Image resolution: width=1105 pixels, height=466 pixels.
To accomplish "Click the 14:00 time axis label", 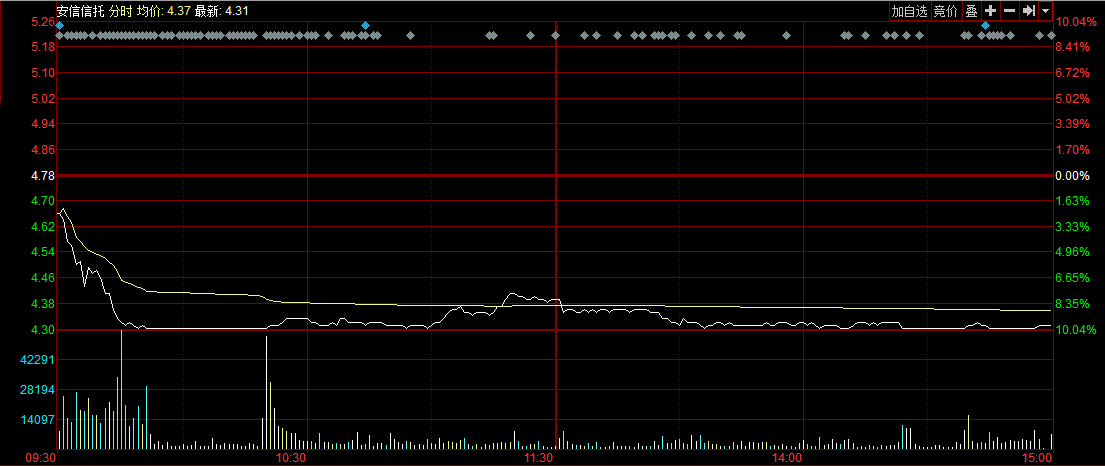I will point(787,458).
